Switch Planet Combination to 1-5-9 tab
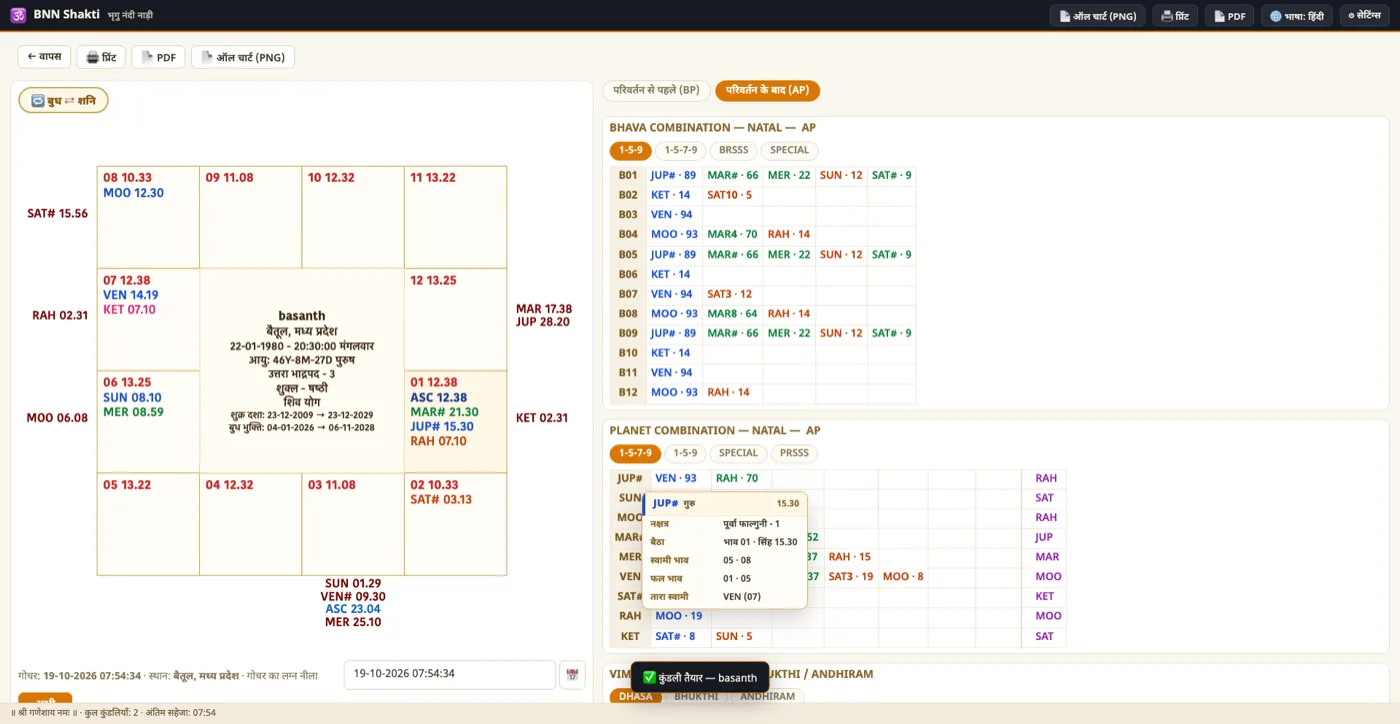The image size is (1400, 724). (x=686, y=453)
